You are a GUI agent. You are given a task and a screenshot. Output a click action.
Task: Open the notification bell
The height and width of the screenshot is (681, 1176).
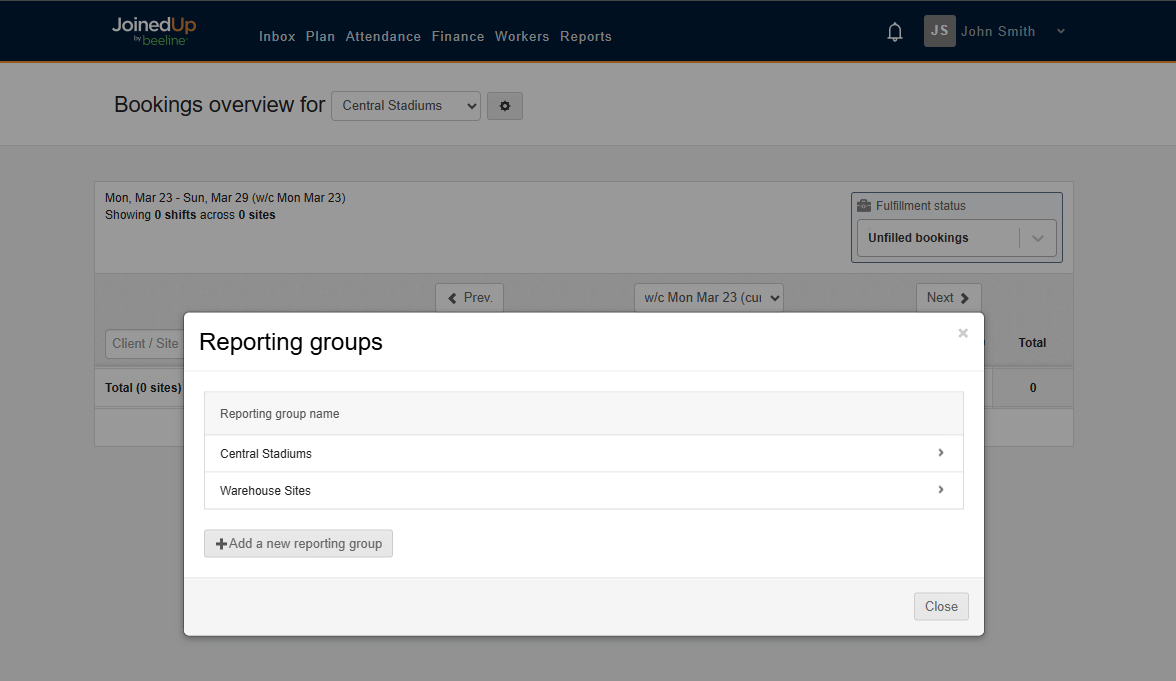pyautogui.click(x=894, y=31)
